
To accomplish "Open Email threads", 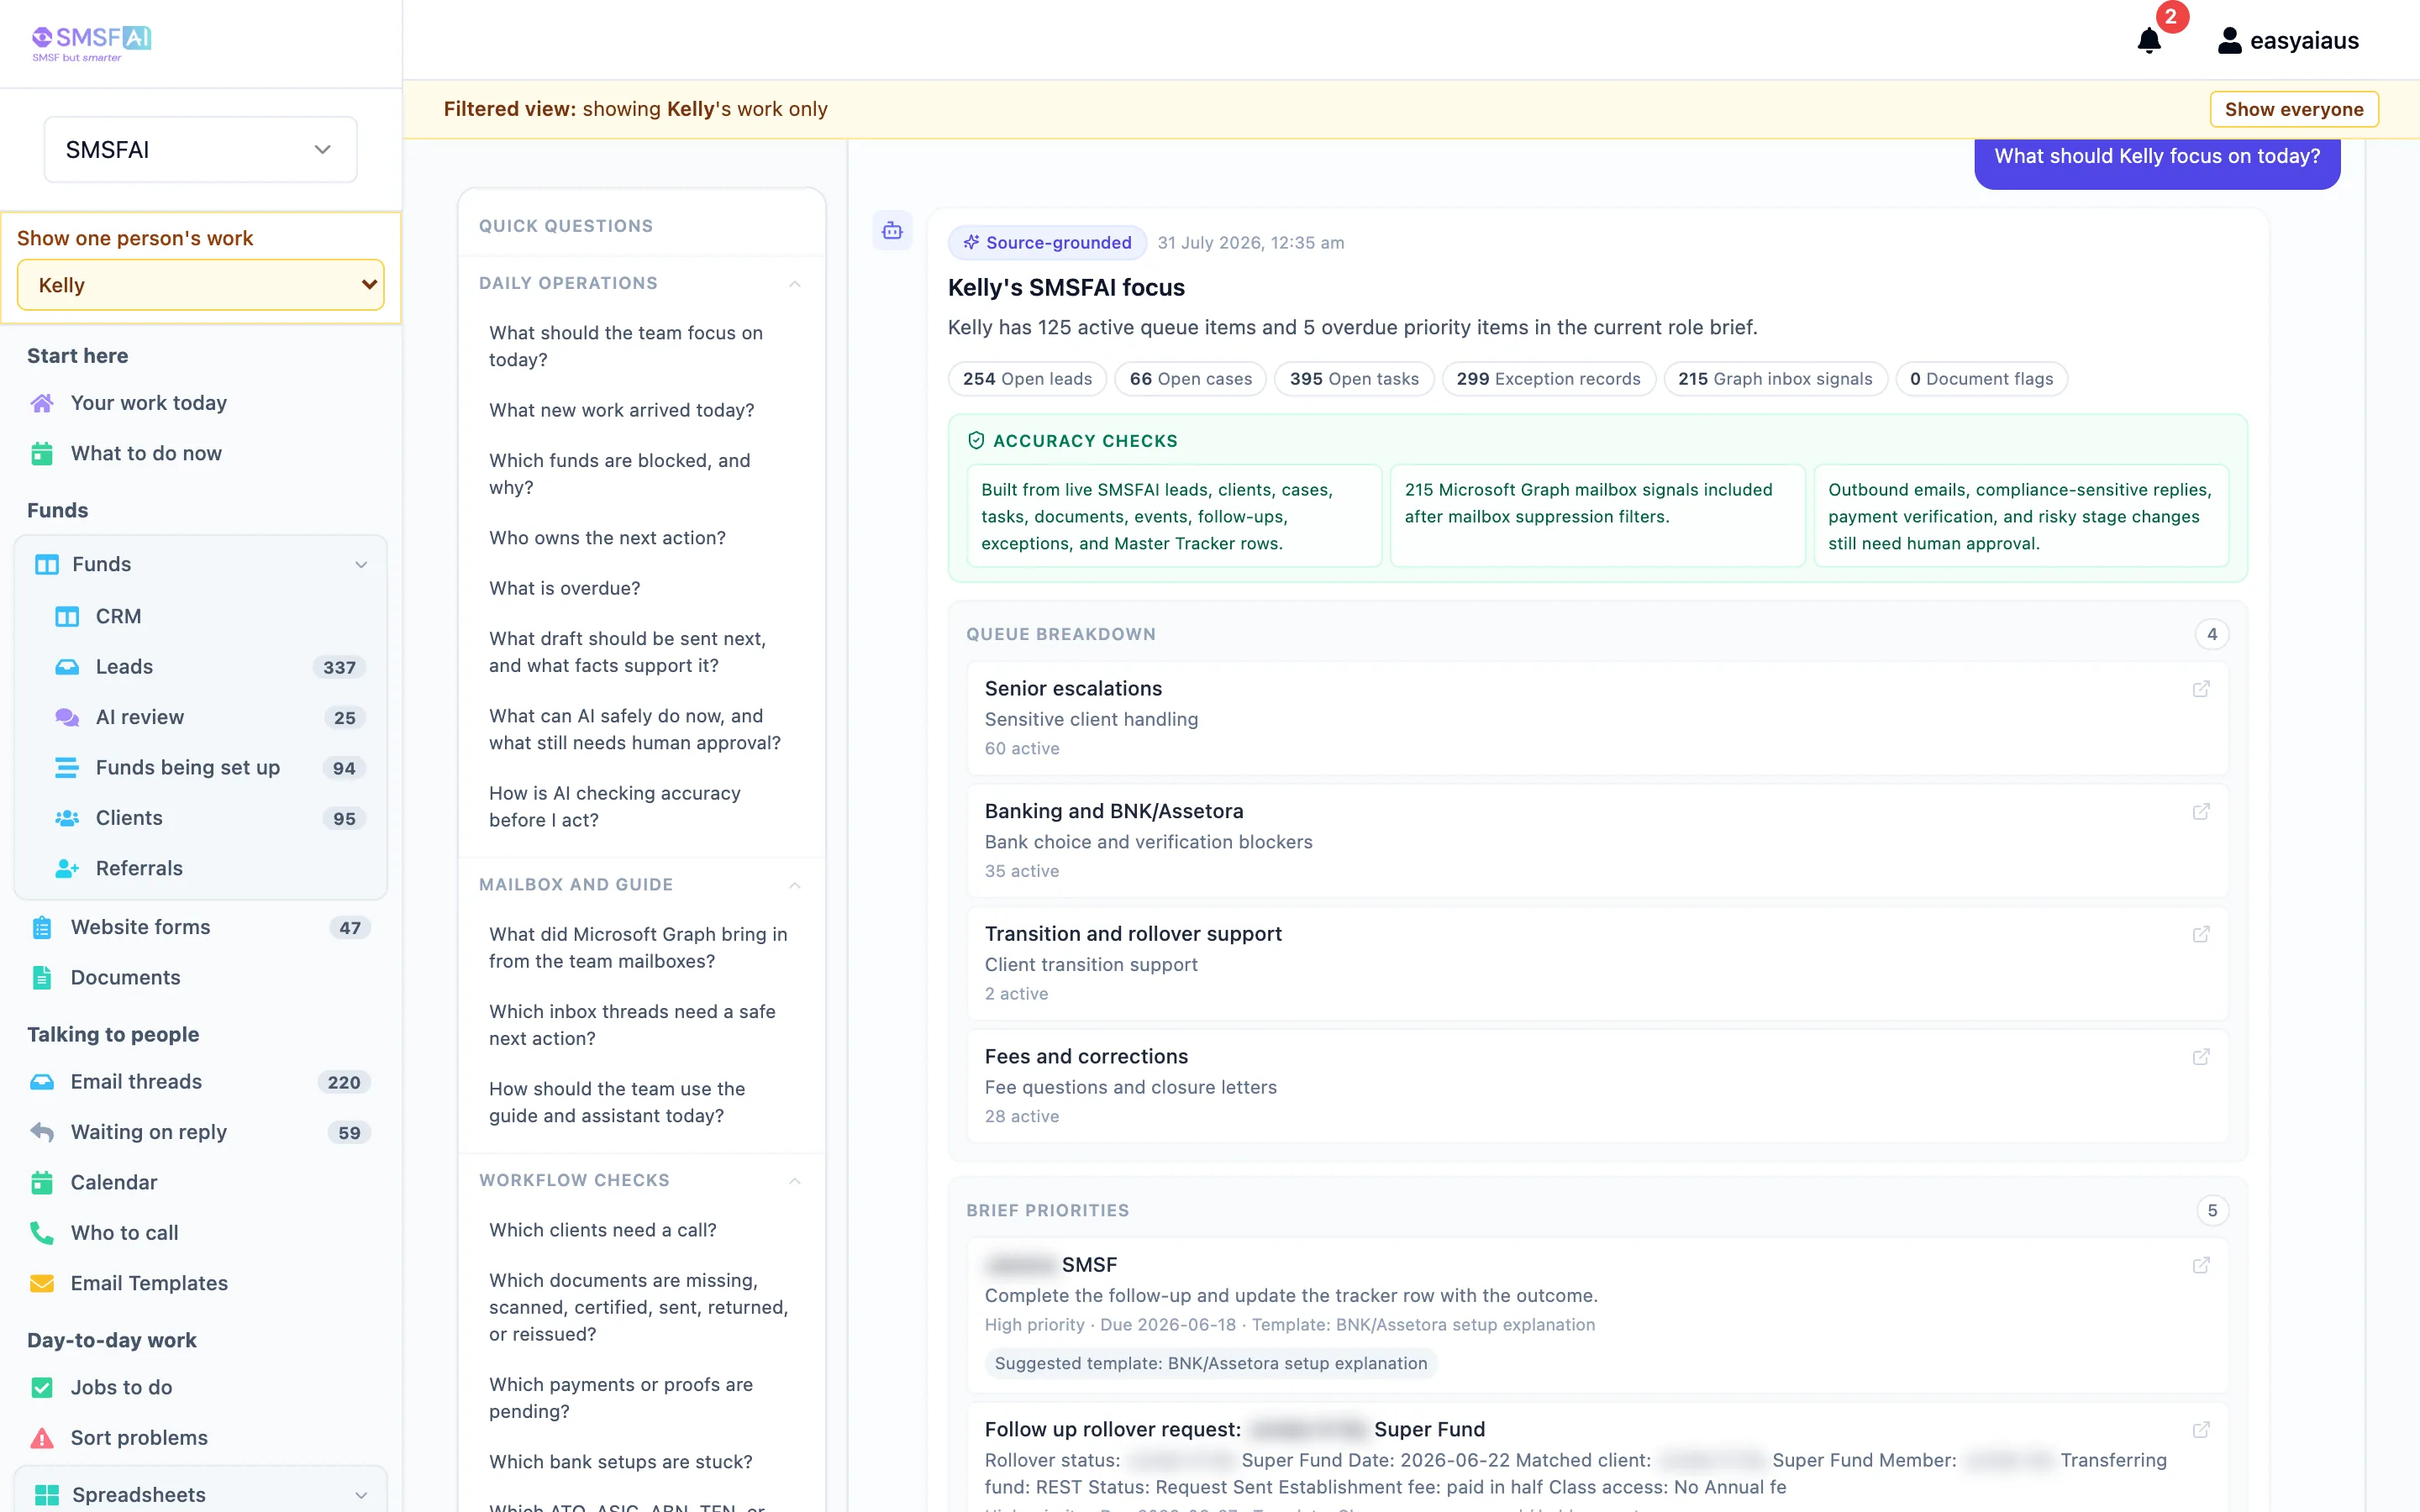I will coord(200,1082).
